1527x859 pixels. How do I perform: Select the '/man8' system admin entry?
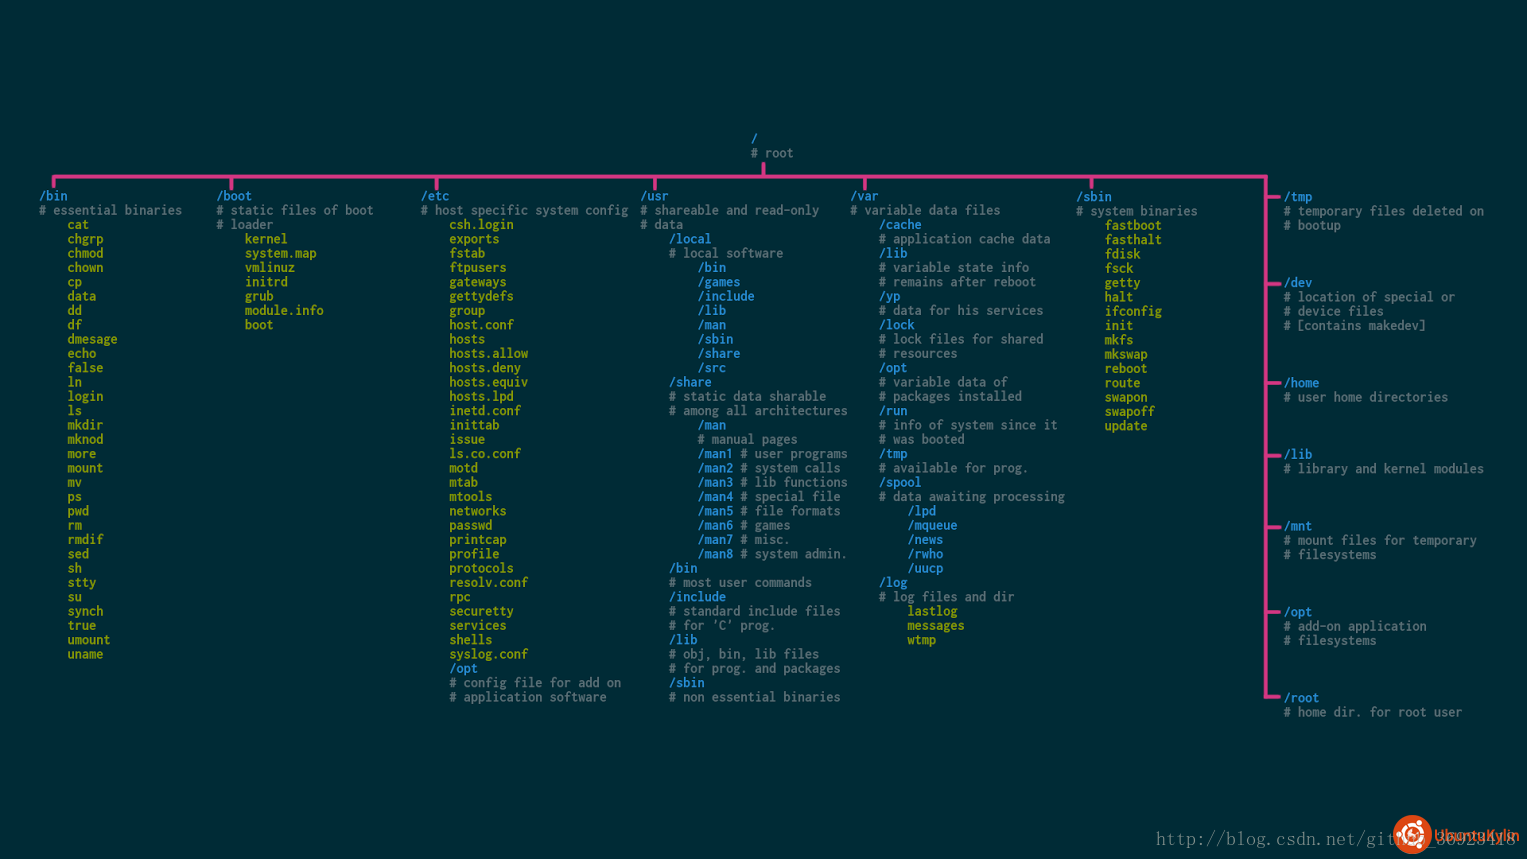(715, 554)
